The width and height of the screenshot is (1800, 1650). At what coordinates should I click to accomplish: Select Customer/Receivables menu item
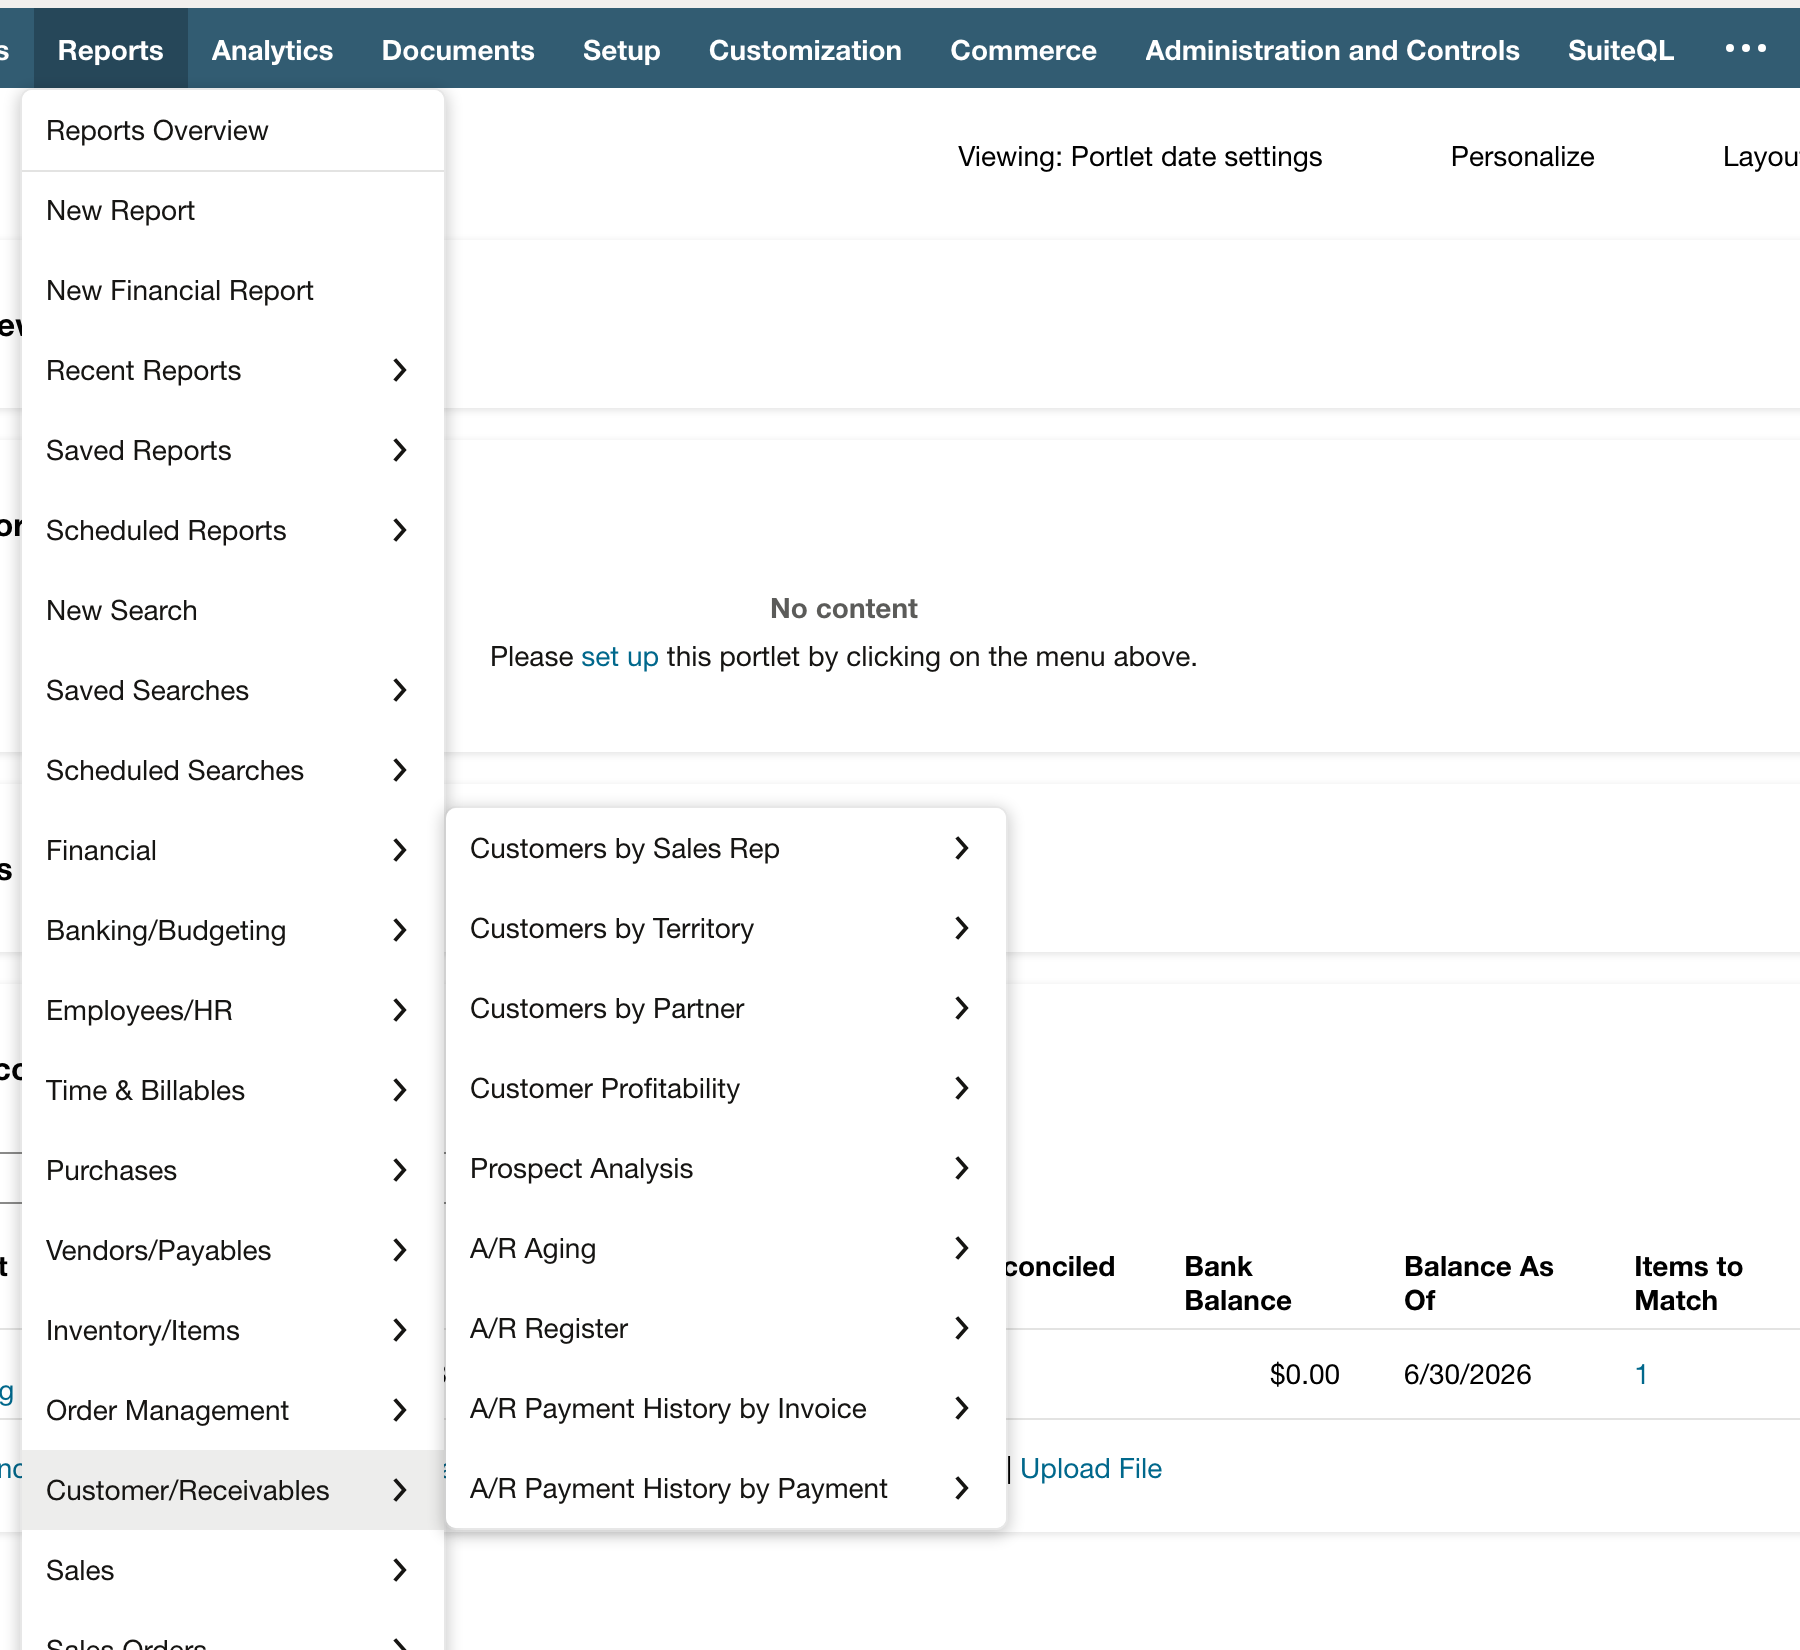point(233,1490)
